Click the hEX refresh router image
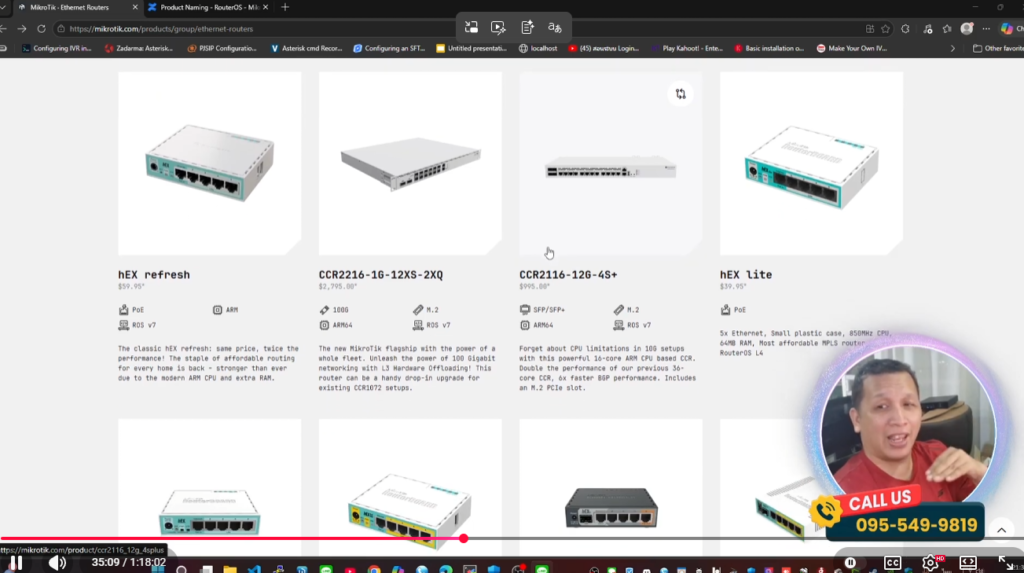 tap(210, 163)
